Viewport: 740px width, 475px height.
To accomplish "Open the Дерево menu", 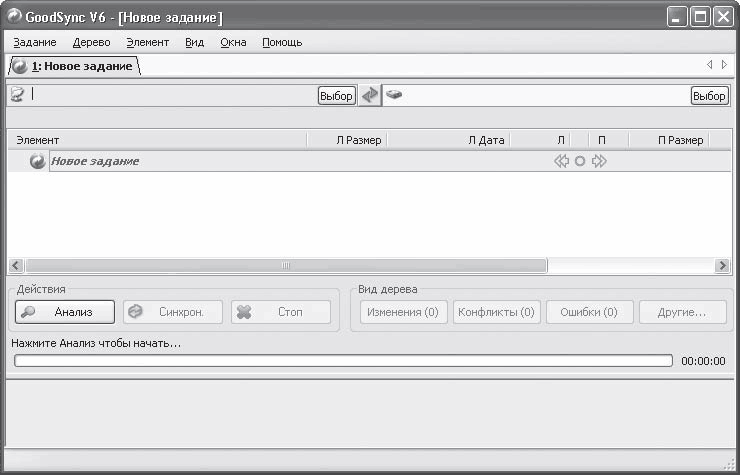I will pyautogui.click(x=92, y=42).
